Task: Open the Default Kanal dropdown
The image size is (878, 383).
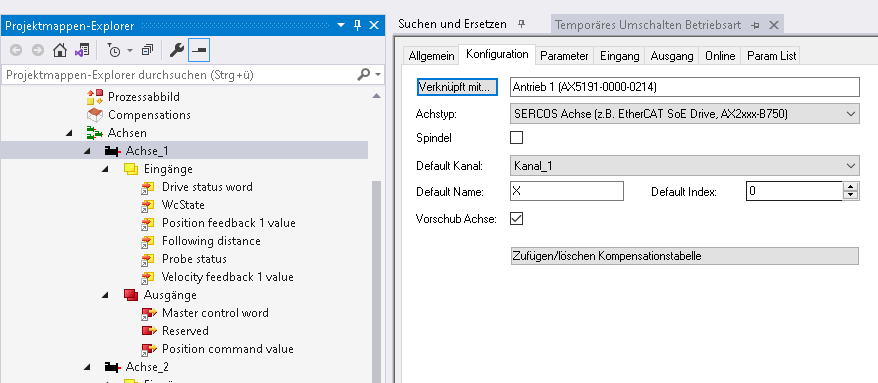Action: [x=851, y=166]
